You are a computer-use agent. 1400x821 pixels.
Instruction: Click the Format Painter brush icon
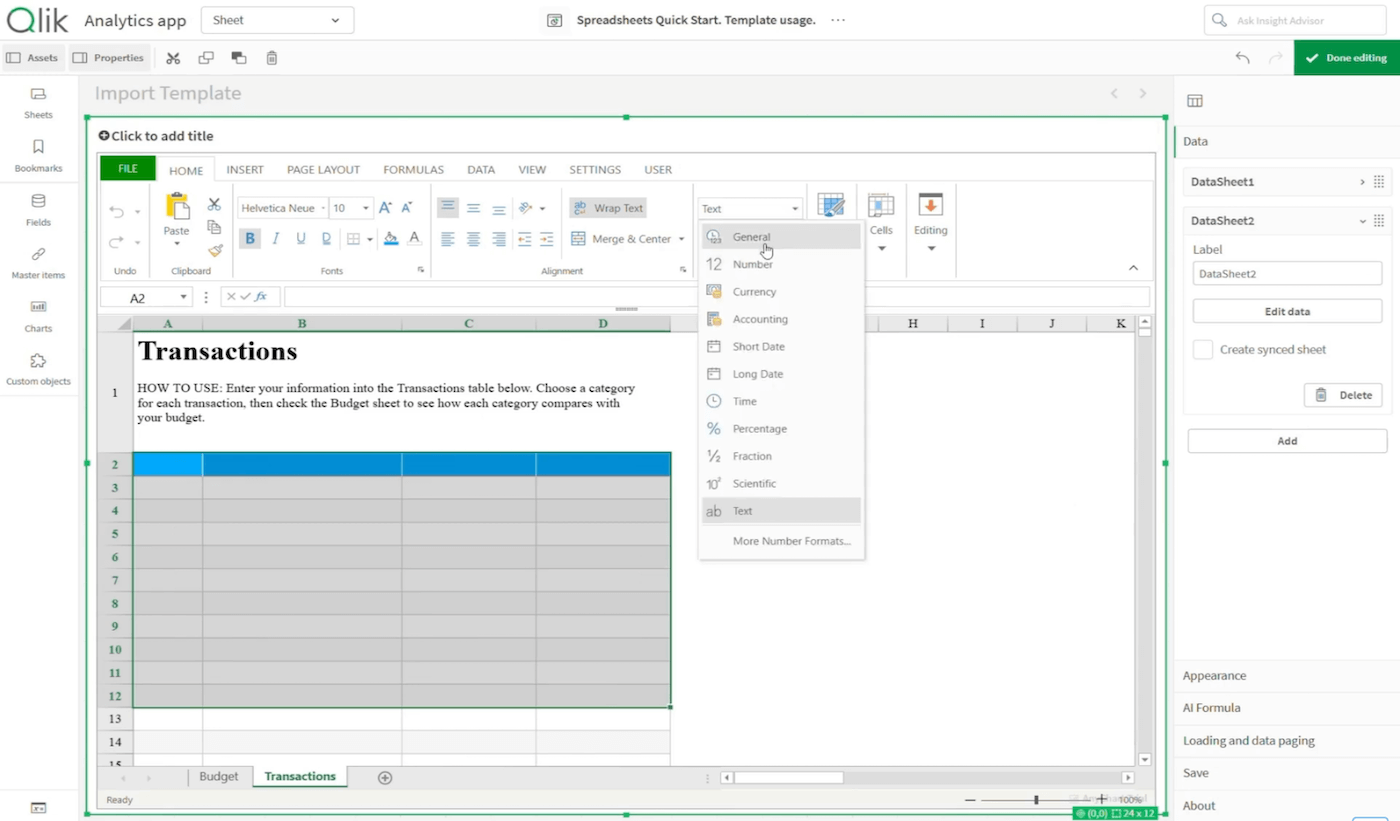[x=214, y=250]
